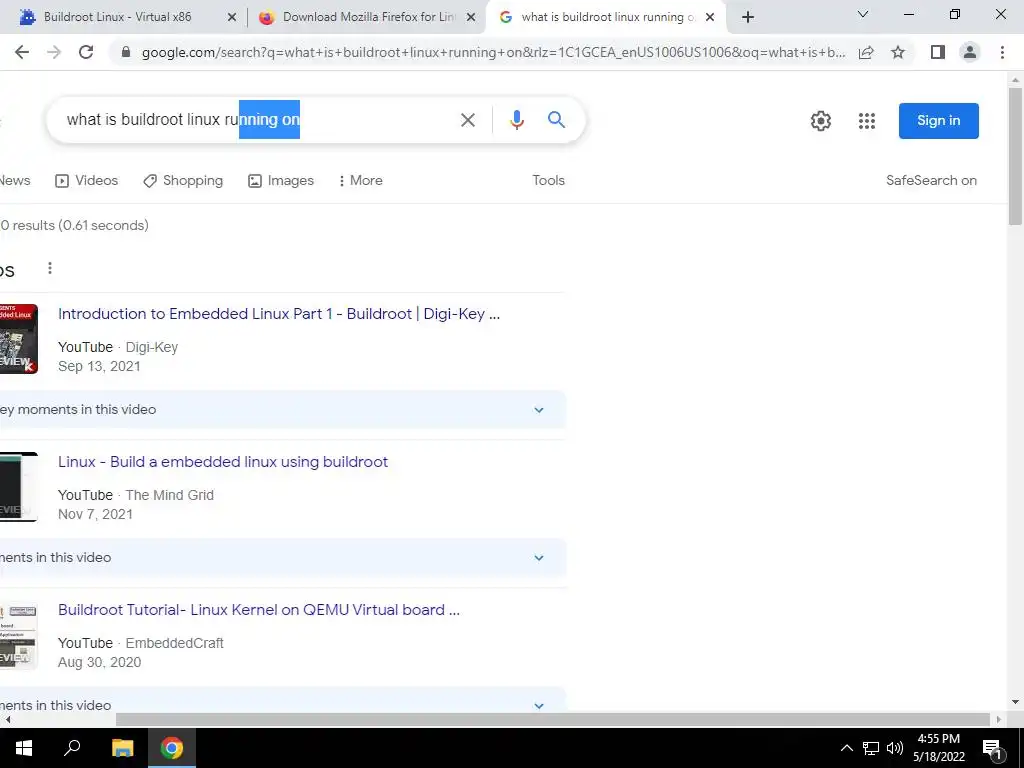View site security lock info

(126, 52)
